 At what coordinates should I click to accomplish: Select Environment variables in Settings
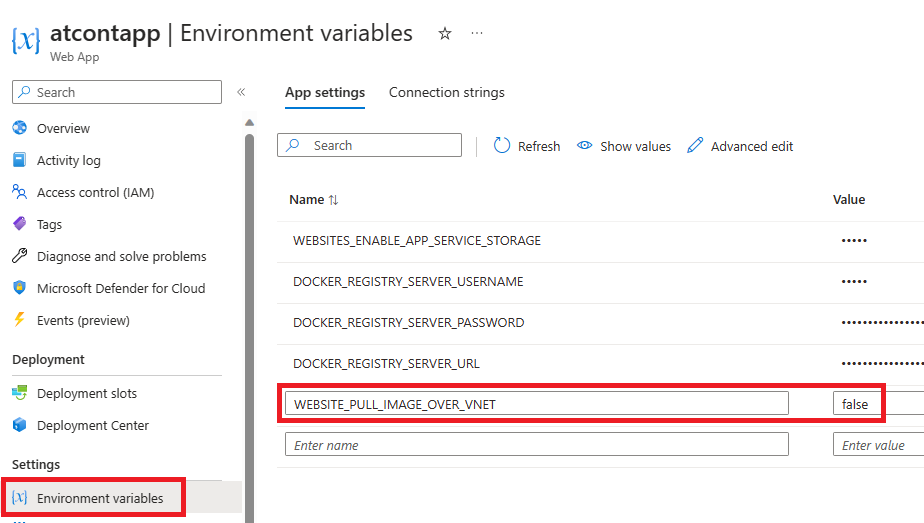click(x=100, y=498)
